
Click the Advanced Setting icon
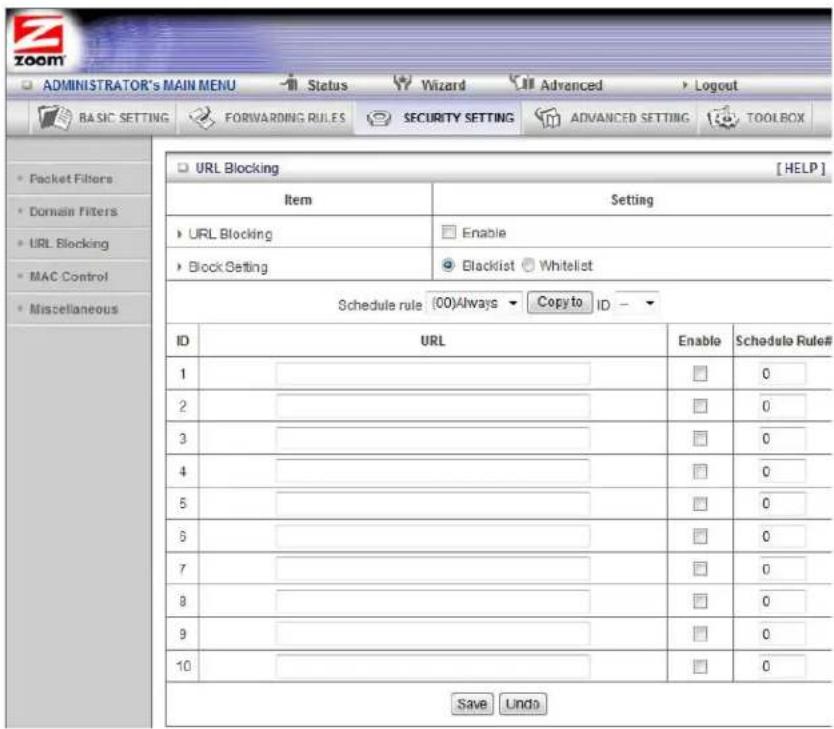click(548, 118)
